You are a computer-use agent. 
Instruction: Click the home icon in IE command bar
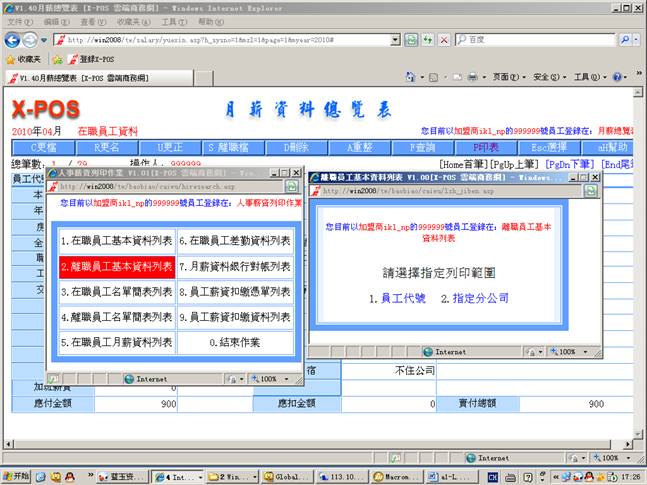411,77
